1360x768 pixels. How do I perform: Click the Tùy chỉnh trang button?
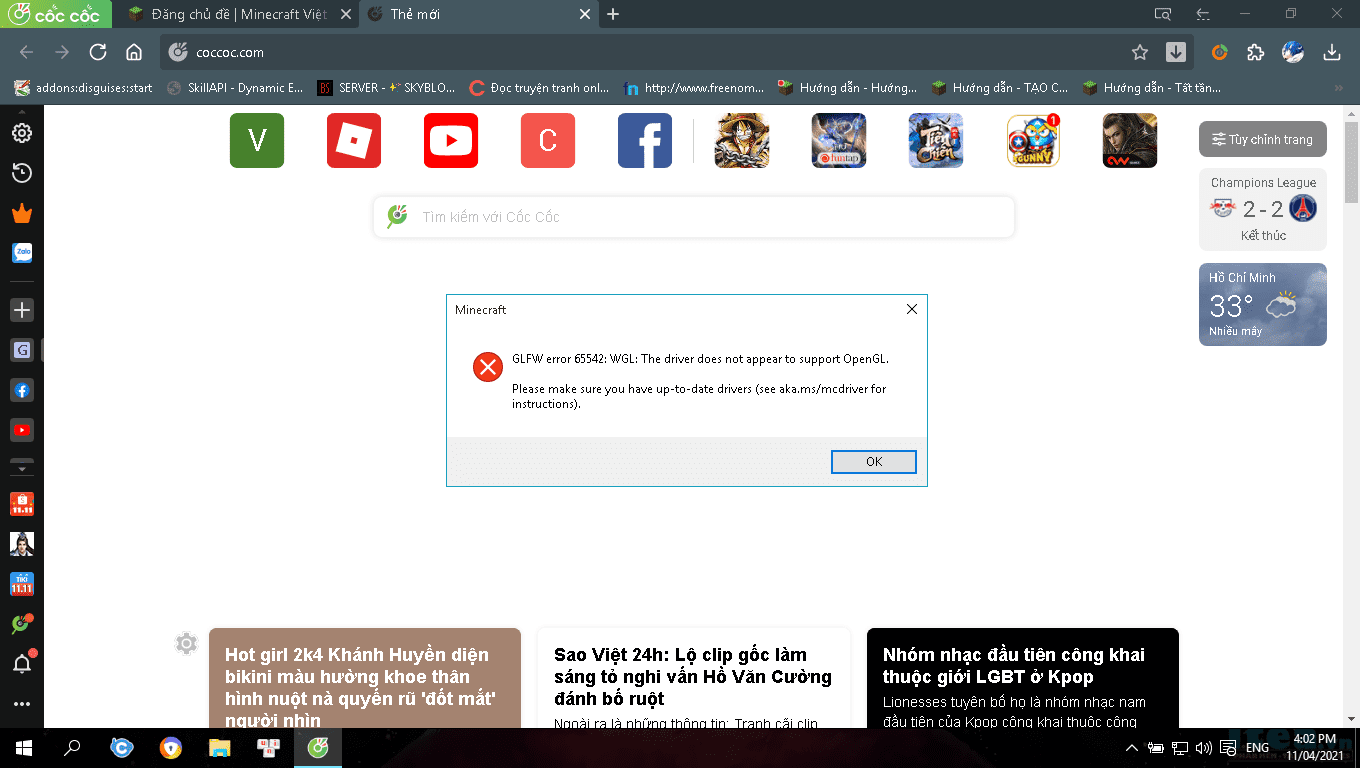[x=1263, y=139]
